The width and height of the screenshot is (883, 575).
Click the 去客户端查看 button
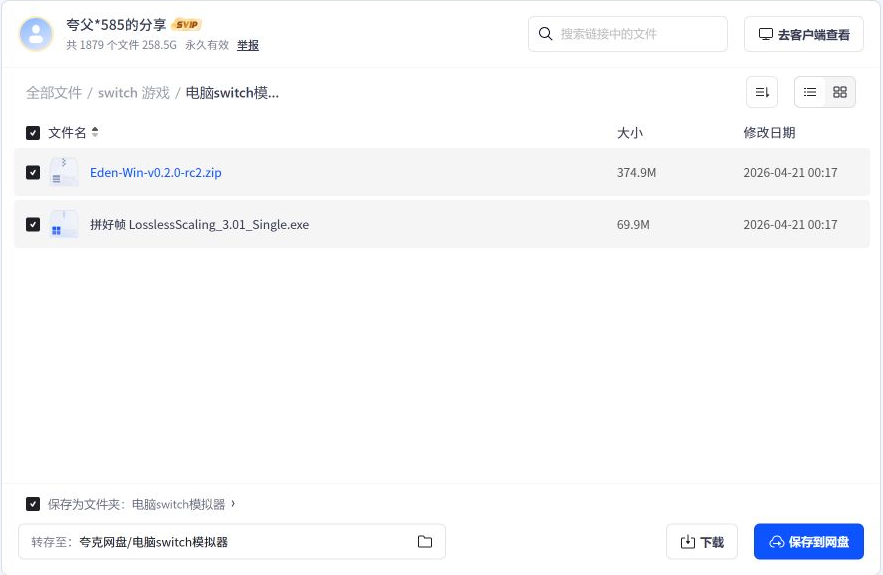[804, 34]
